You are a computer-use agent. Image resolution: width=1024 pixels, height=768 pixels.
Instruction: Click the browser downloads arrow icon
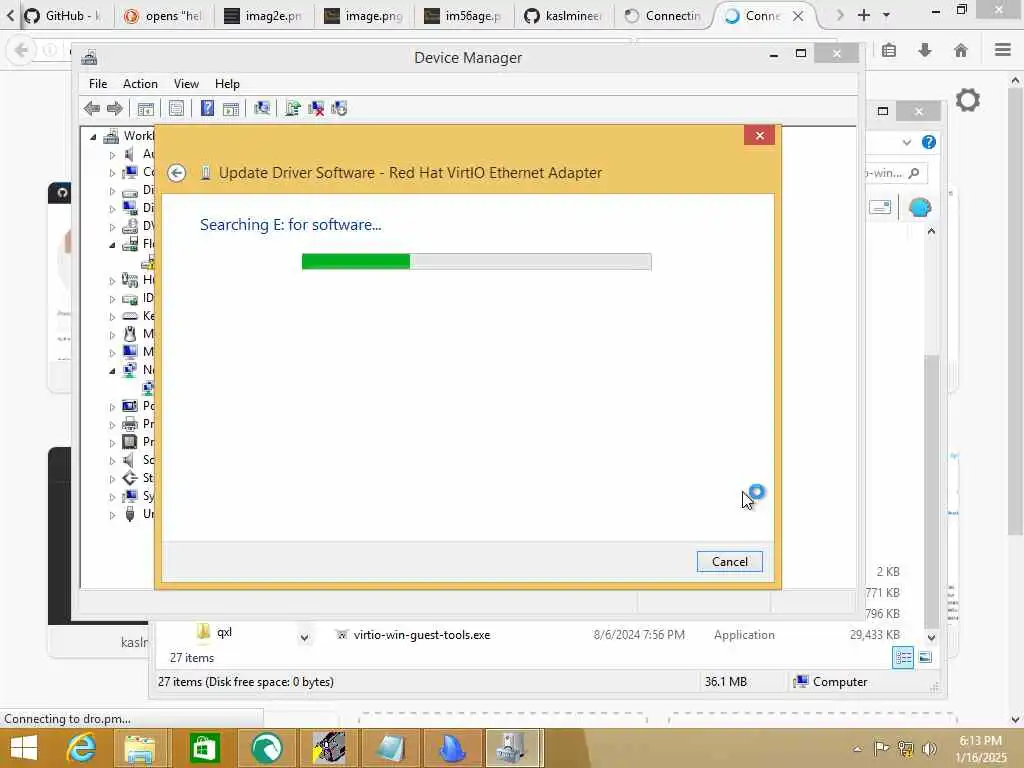(x=925, y=50)
